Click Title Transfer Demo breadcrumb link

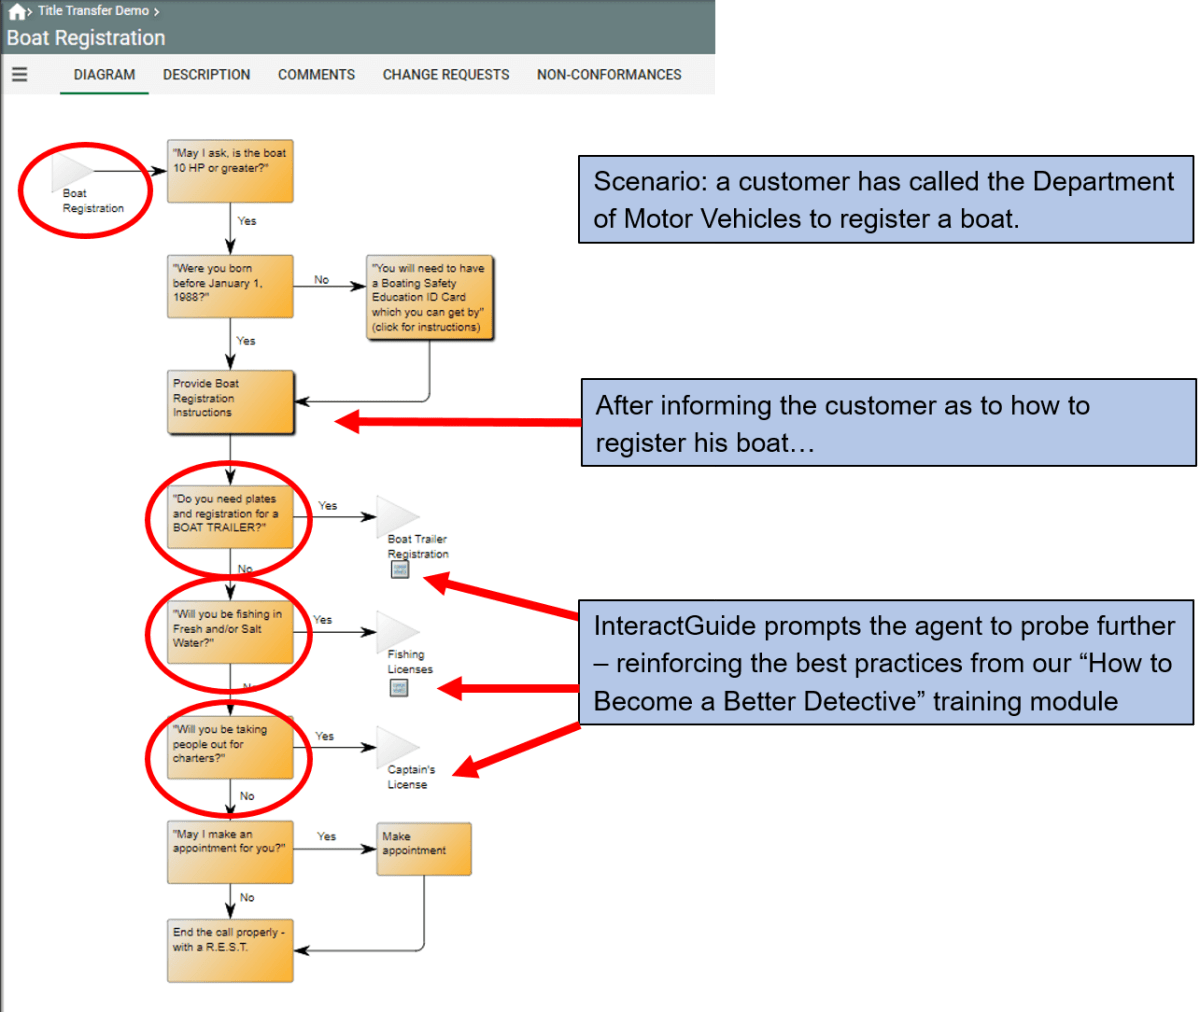click(93, 11)
